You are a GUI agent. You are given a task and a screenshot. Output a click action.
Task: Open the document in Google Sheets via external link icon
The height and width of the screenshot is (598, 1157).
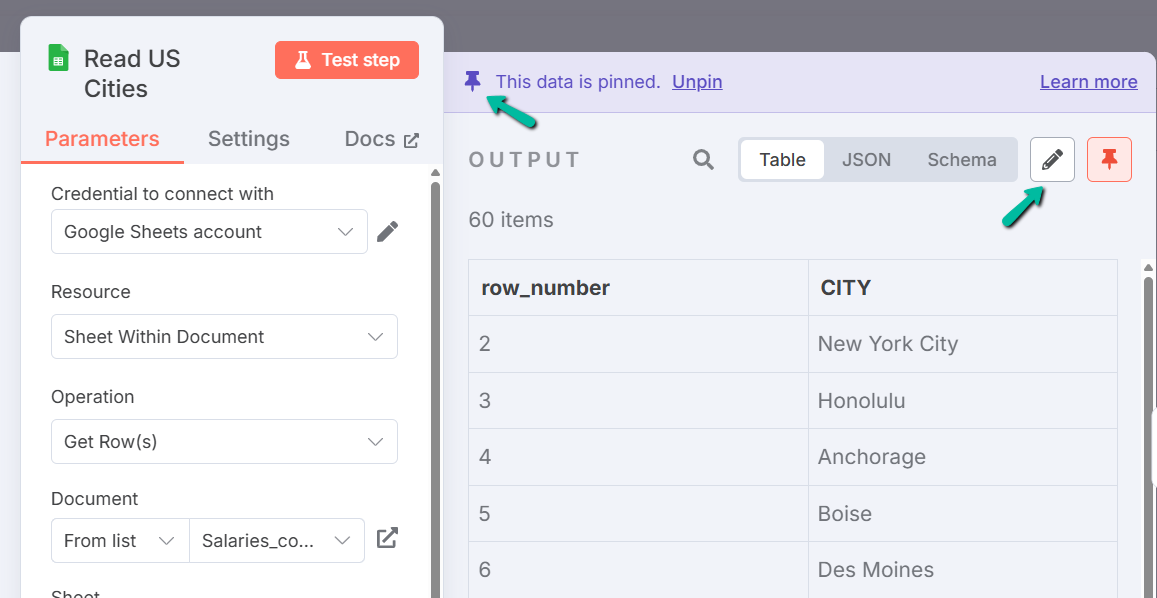(x=387, y=538)
